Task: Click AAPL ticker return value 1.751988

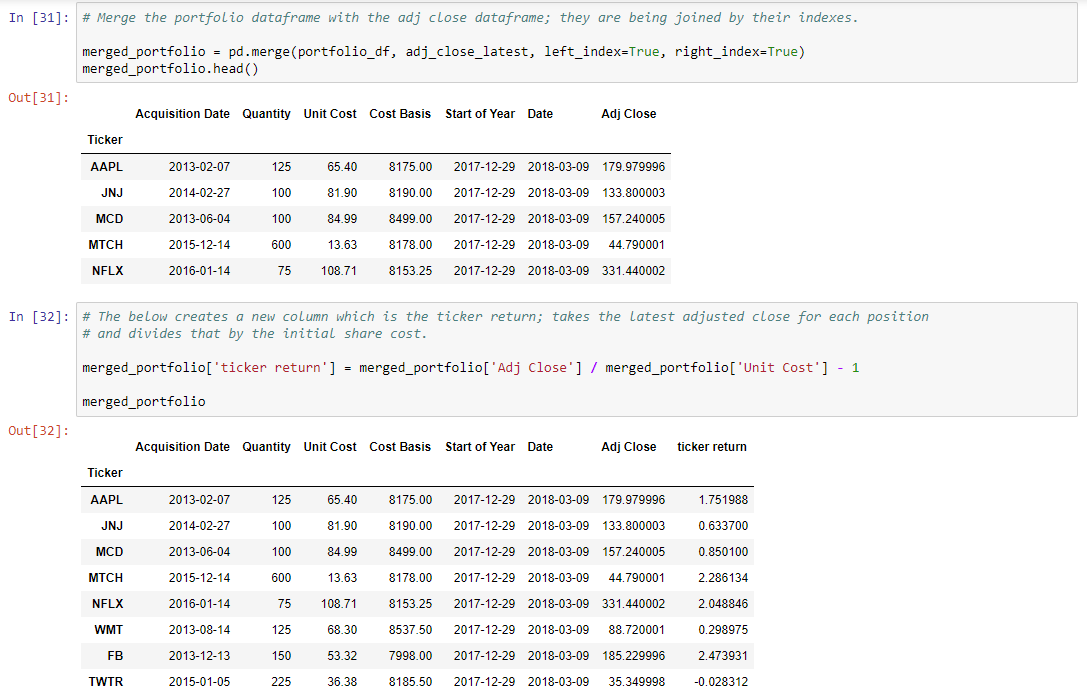Action: point(723,500)
